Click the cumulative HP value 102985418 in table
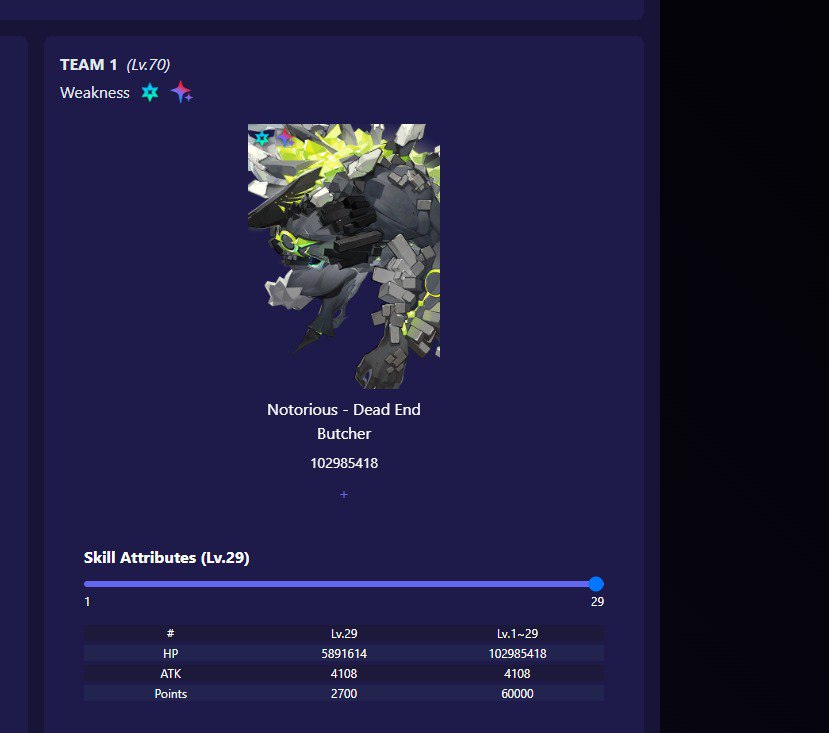 [x=517, y=654]
